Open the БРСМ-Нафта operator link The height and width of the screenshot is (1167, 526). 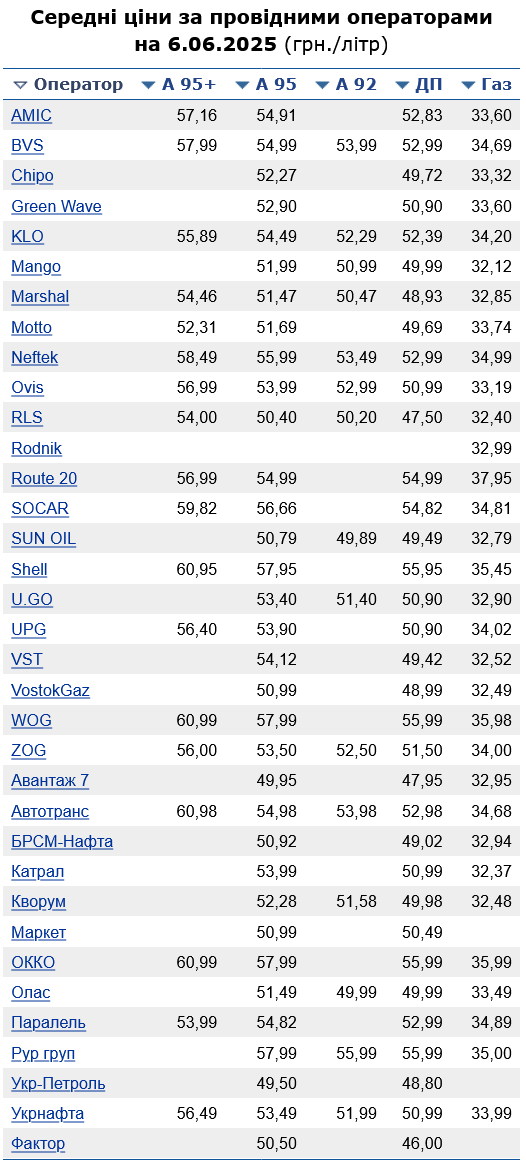click(62, 842)
